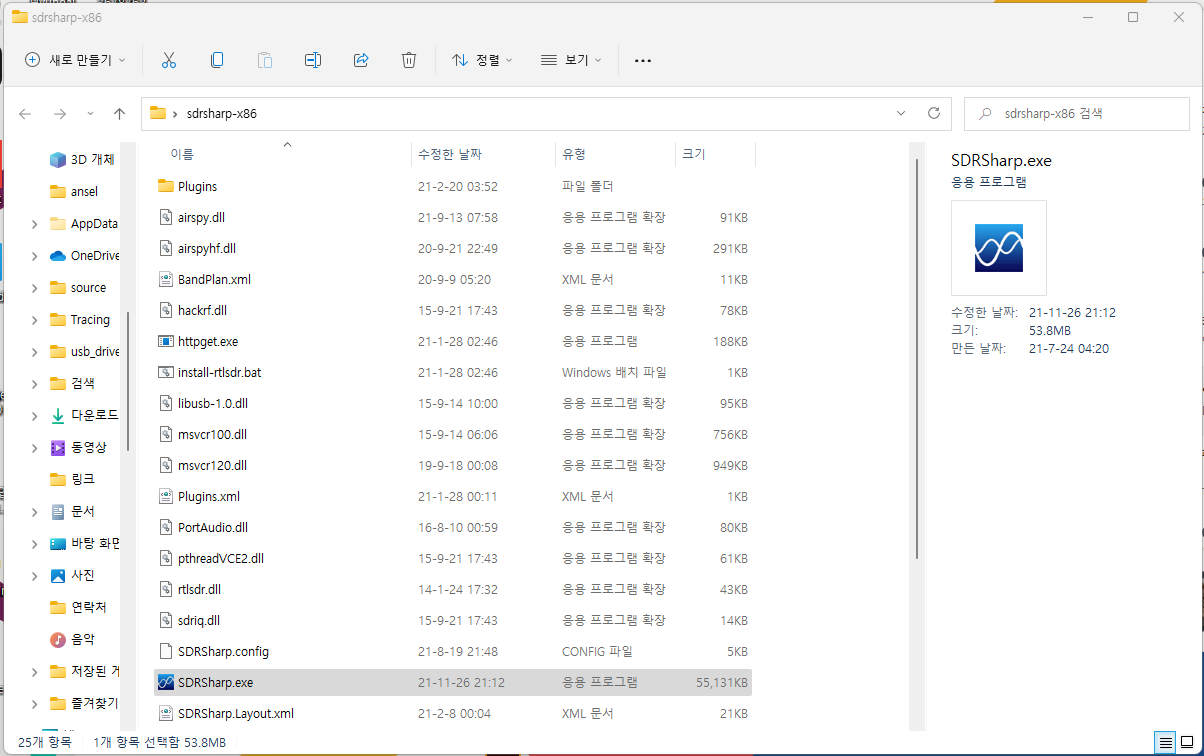Go forward with the right arrow
1204x756 pixels.
(x=60, y=114)
